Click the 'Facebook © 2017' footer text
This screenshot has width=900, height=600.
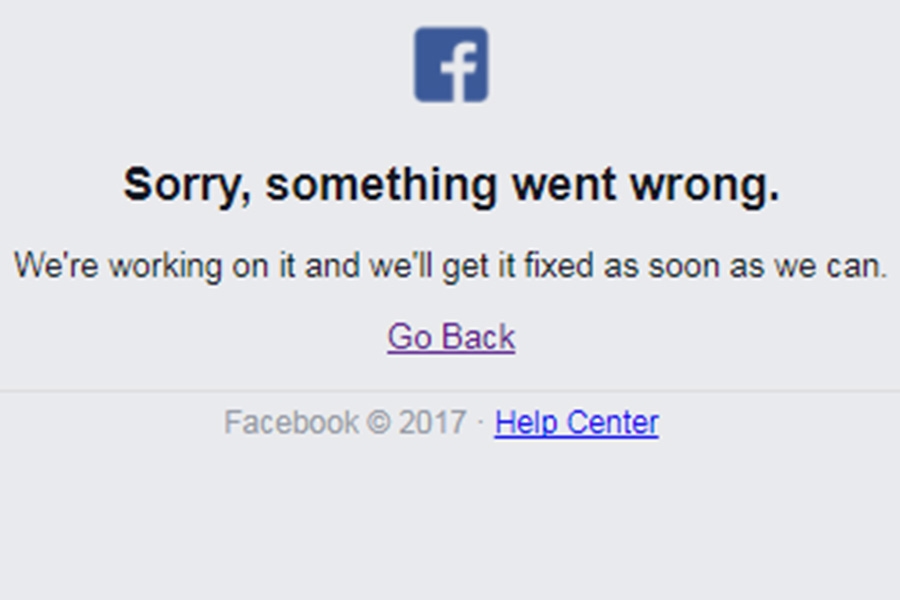pos(345,423)
